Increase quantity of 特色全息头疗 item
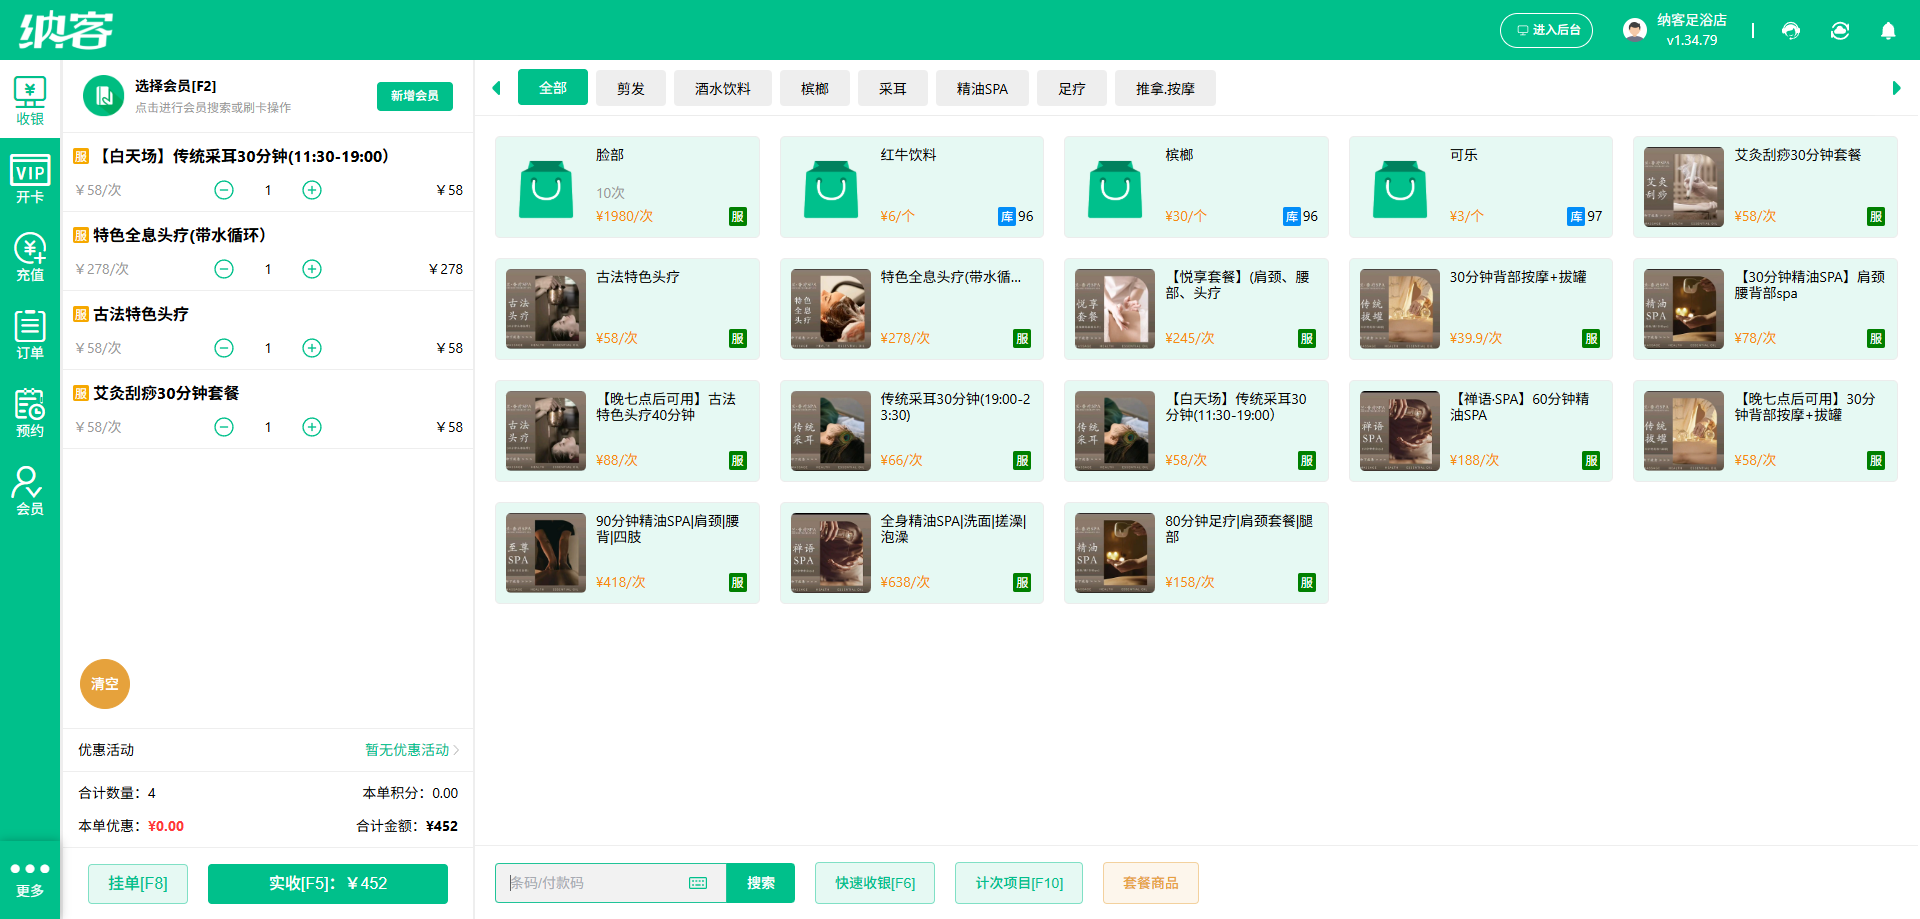The height and width of the screenshot is (919, 1920). click(312, 269)
